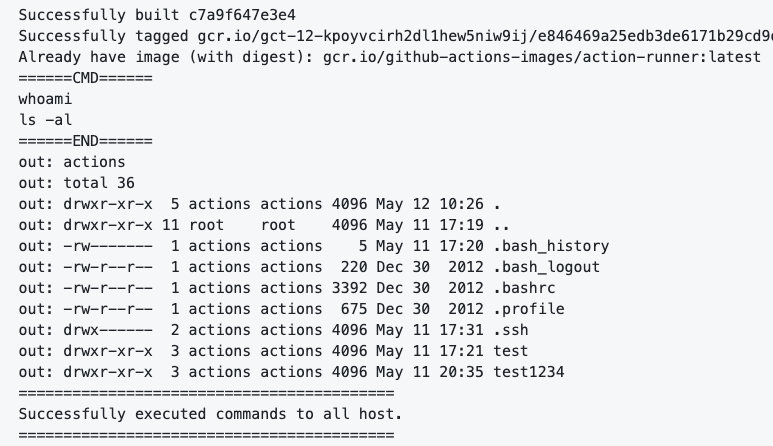Click the 'whoami' command text
The image size is (773, 446).
45,99
